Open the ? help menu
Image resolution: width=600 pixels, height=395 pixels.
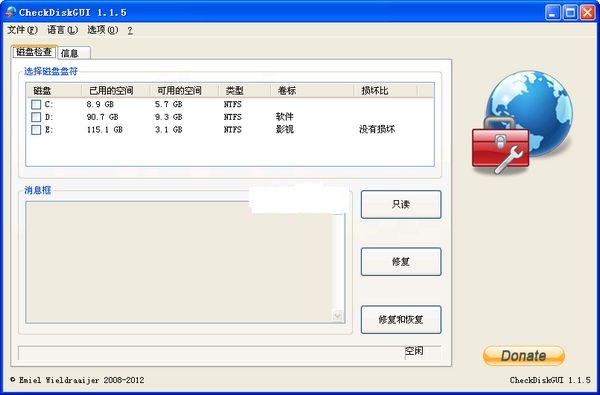click(130, 30)
